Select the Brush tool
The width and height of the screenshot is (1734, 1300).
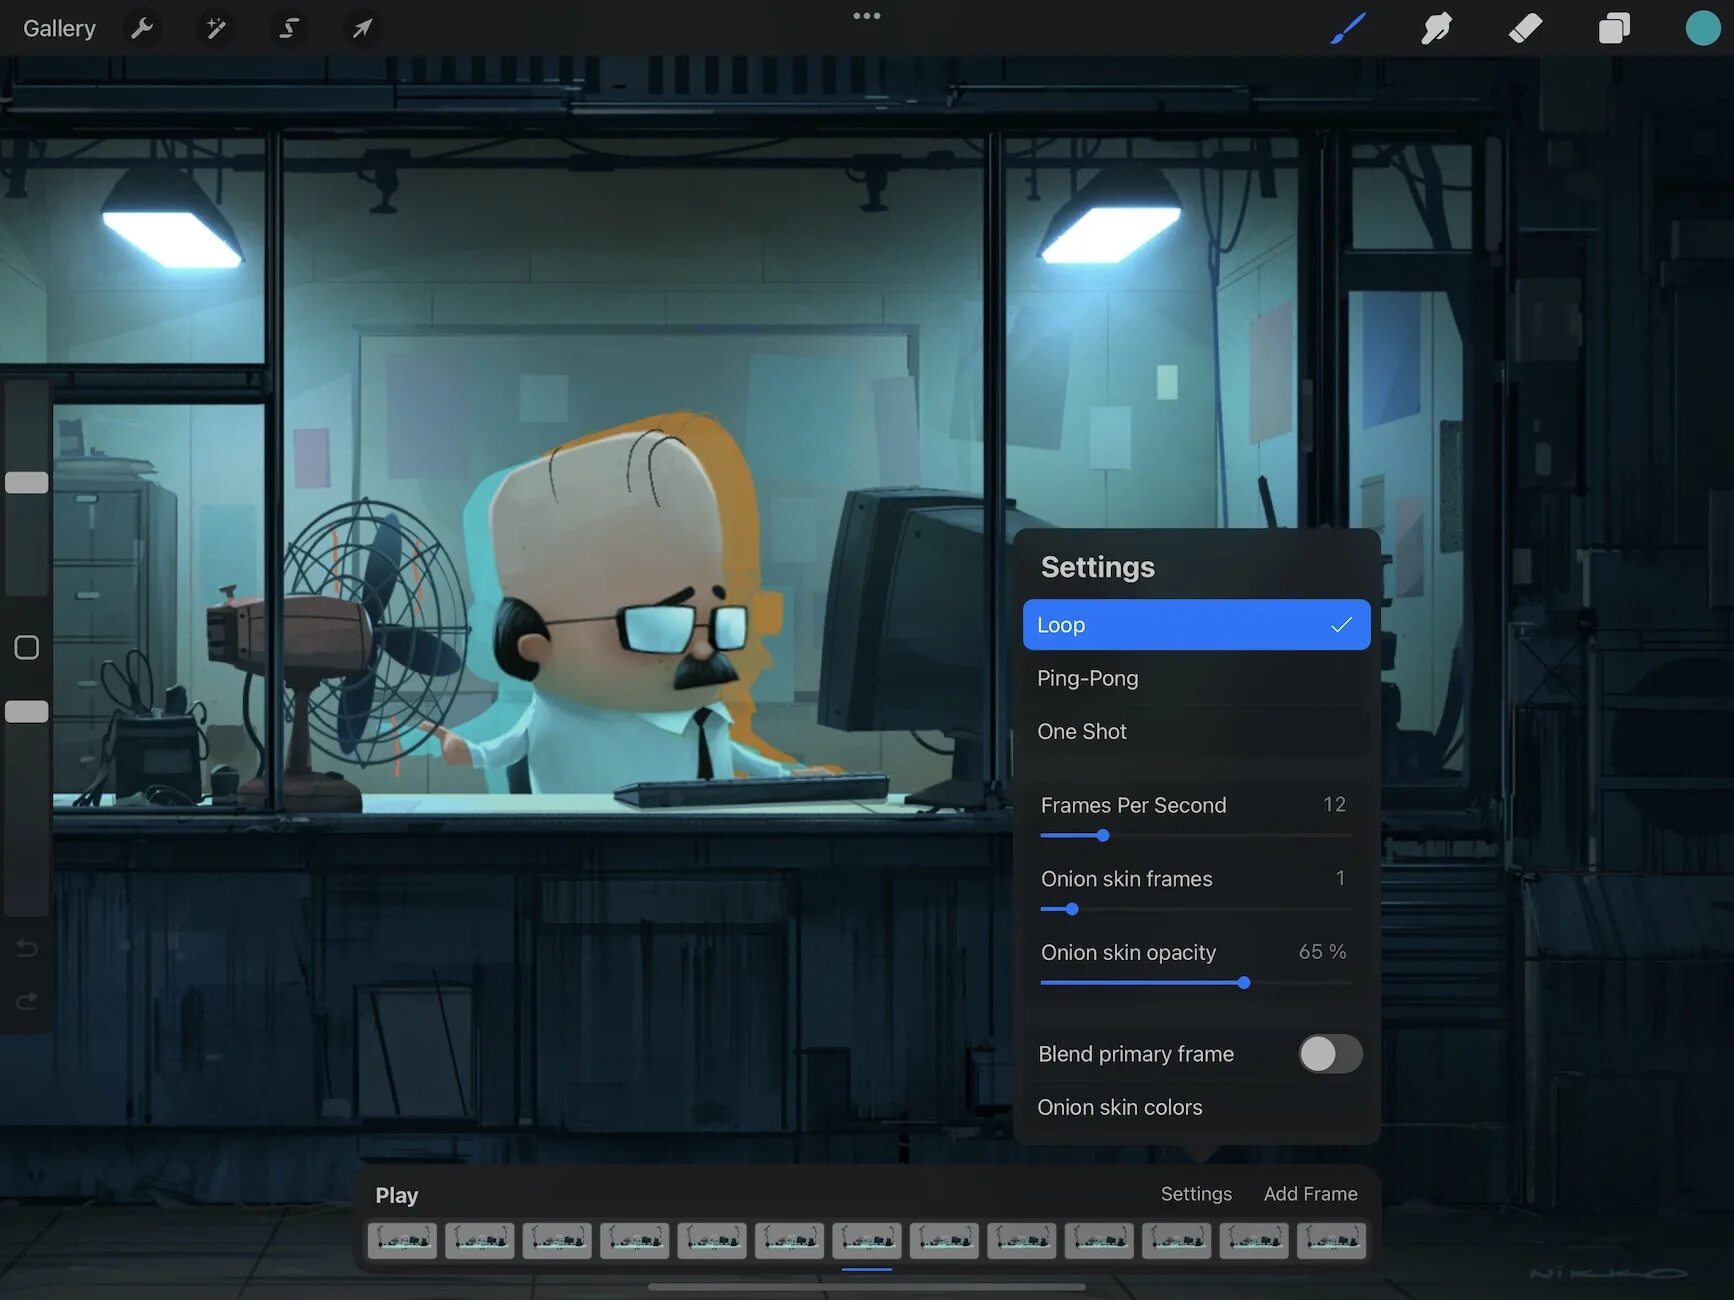tap(1348, 28)
